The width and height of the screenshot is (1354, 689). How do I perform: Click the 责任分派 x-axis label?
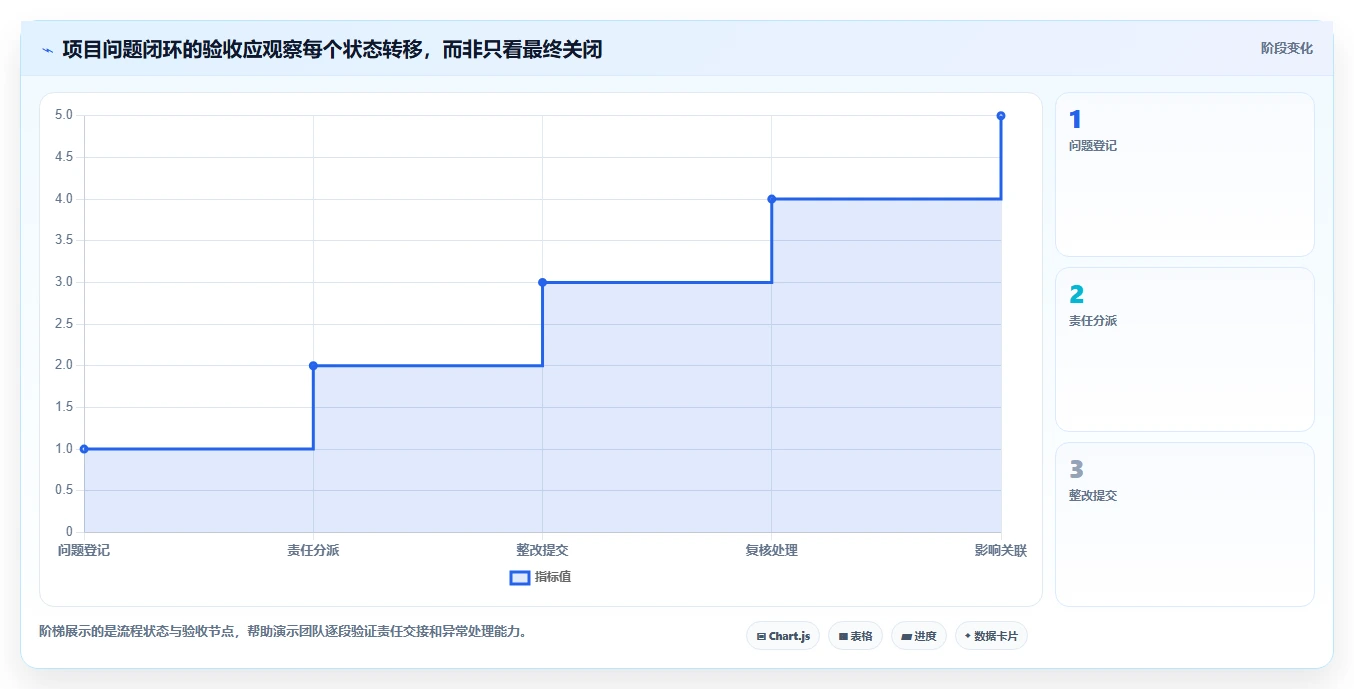tap(313, 550)
